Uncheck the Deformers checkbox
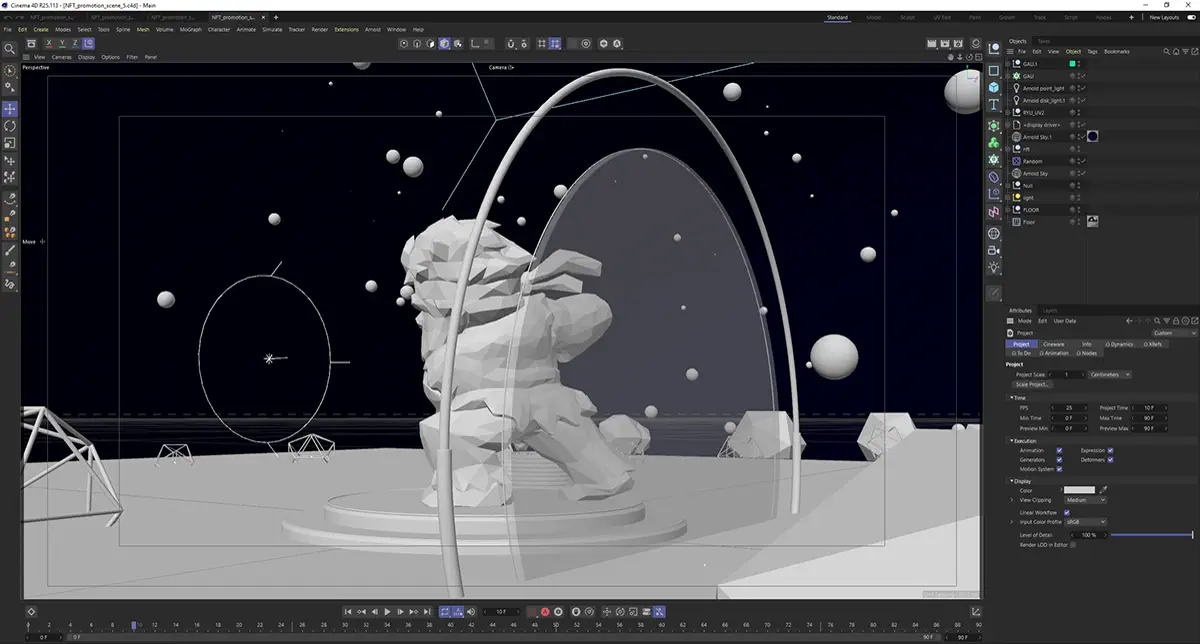This screenshot has height=644, width=1200. coord(1110,460)
